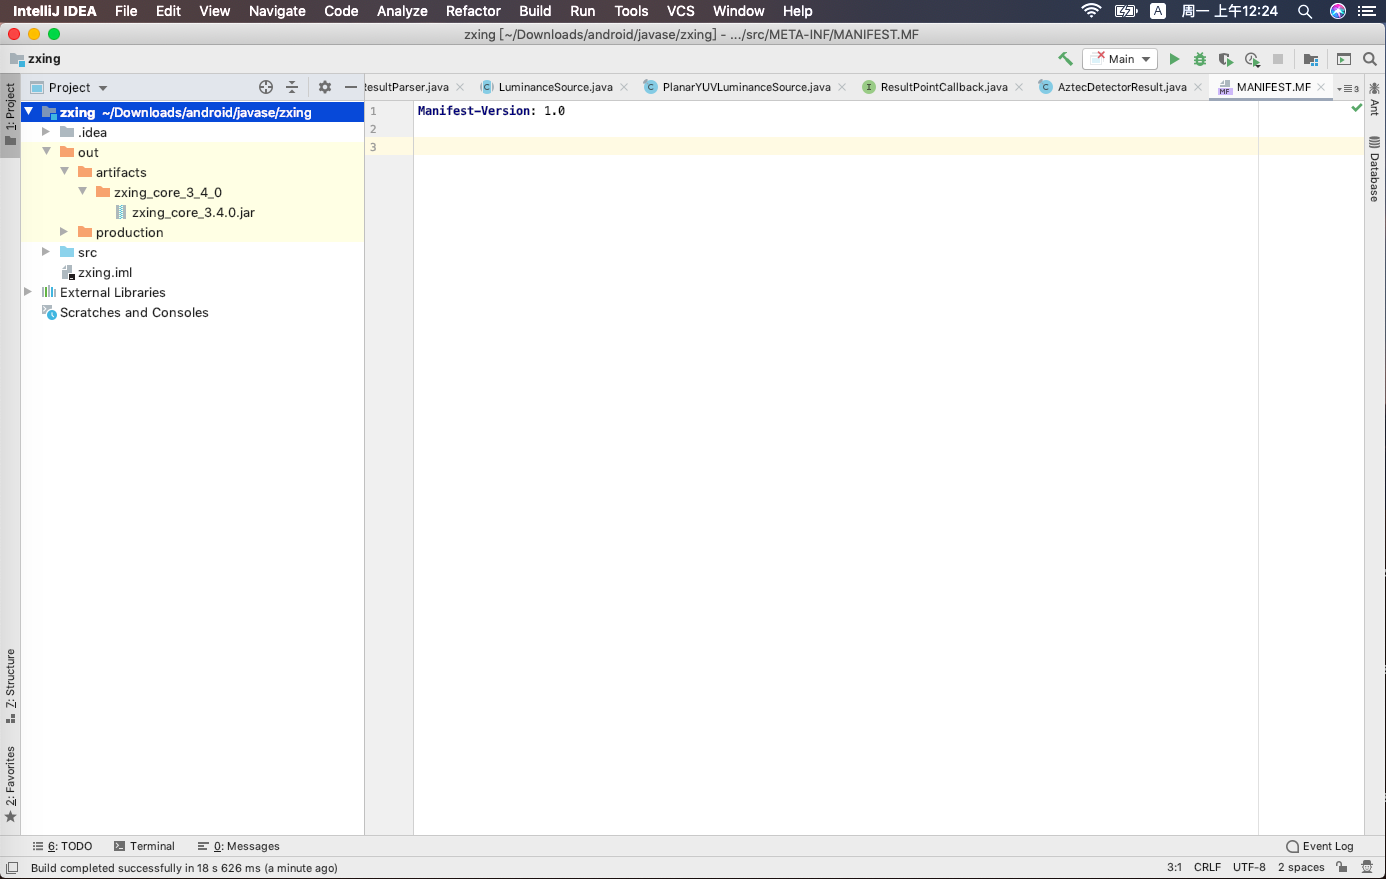Expand the src folder
The height and width of the screenshot is (879, 1386).
click(46, 252)
